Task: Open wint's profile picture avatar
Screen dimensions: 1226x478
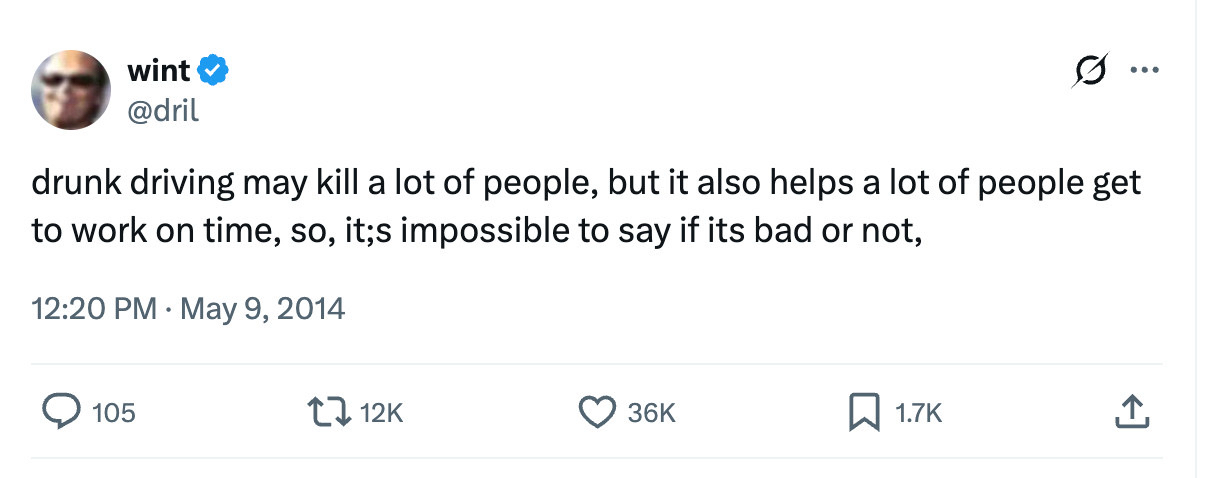Action: [70, 90]
